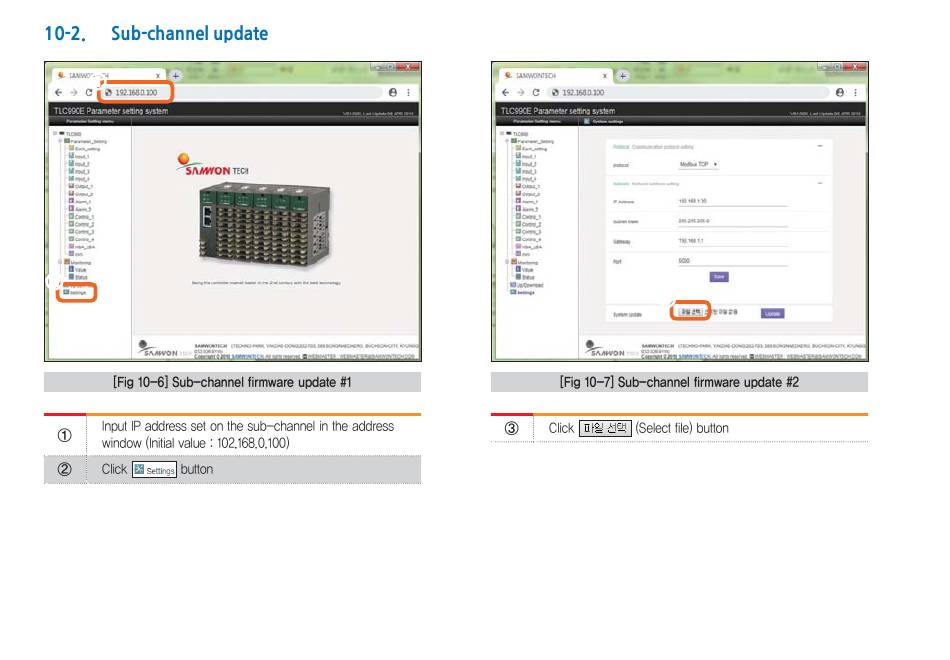Viewport: 950px width, 660px height.
Task: Collapse the Network section with its minus sign
Action: [820, 183]
